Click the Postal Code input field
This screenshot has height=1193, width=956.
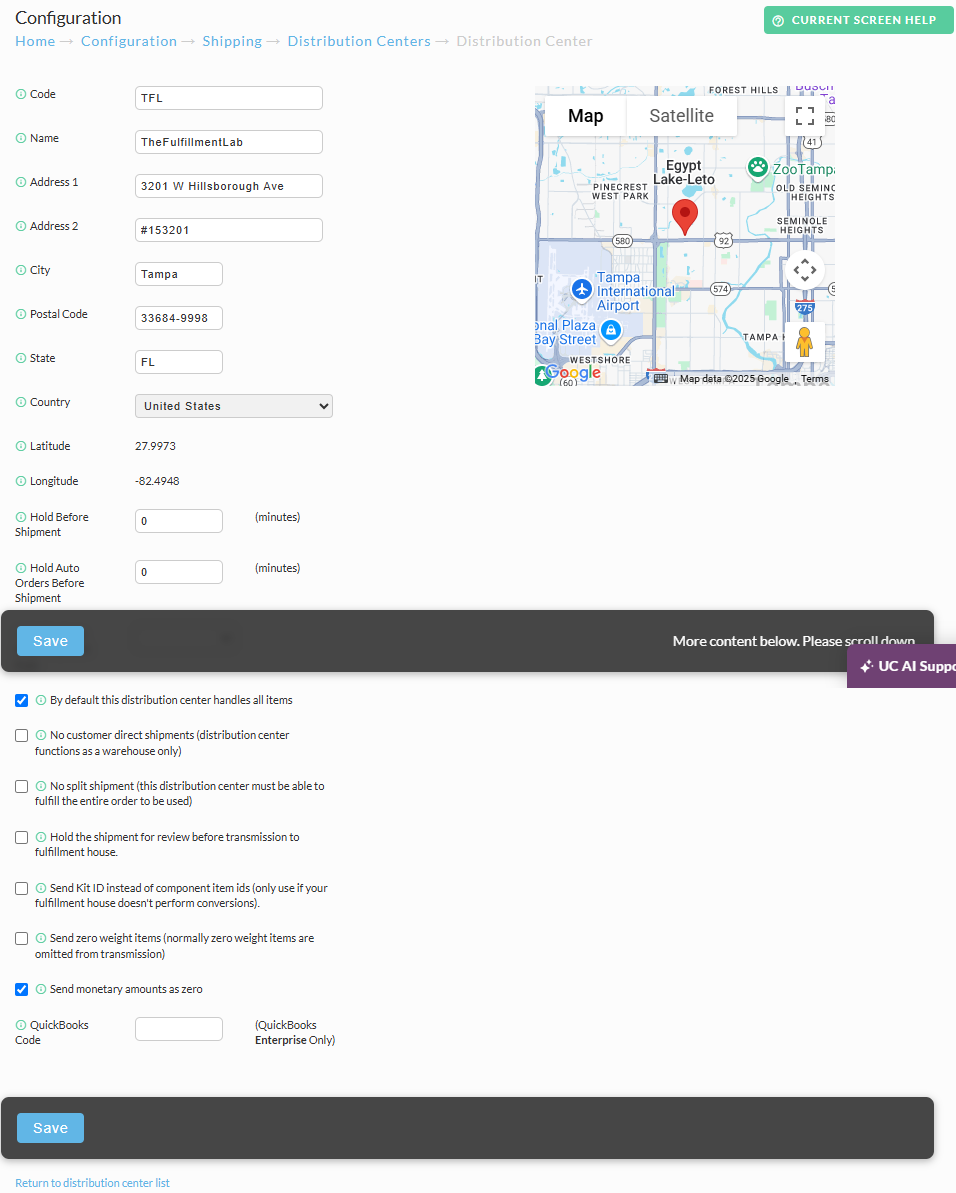(x=179, y=318)
